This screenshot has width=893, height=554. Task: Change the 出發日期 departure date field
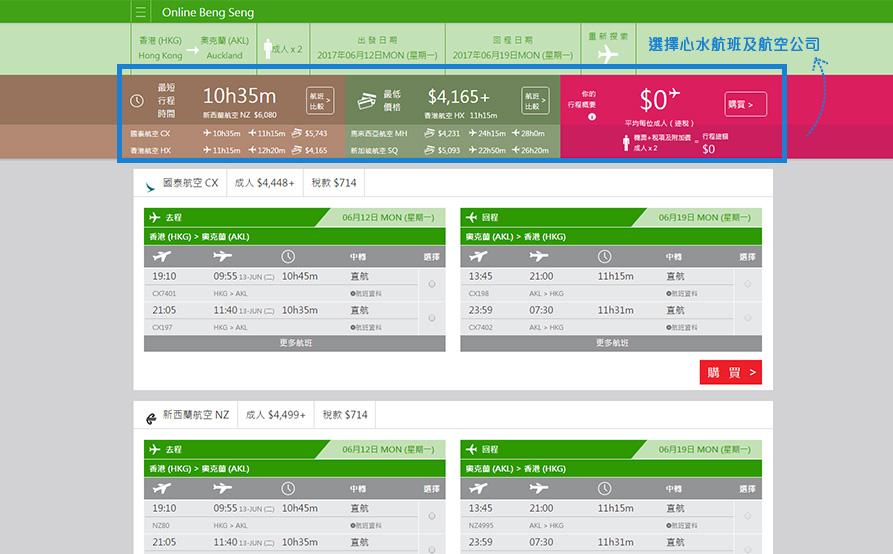[x=378, y=48]
